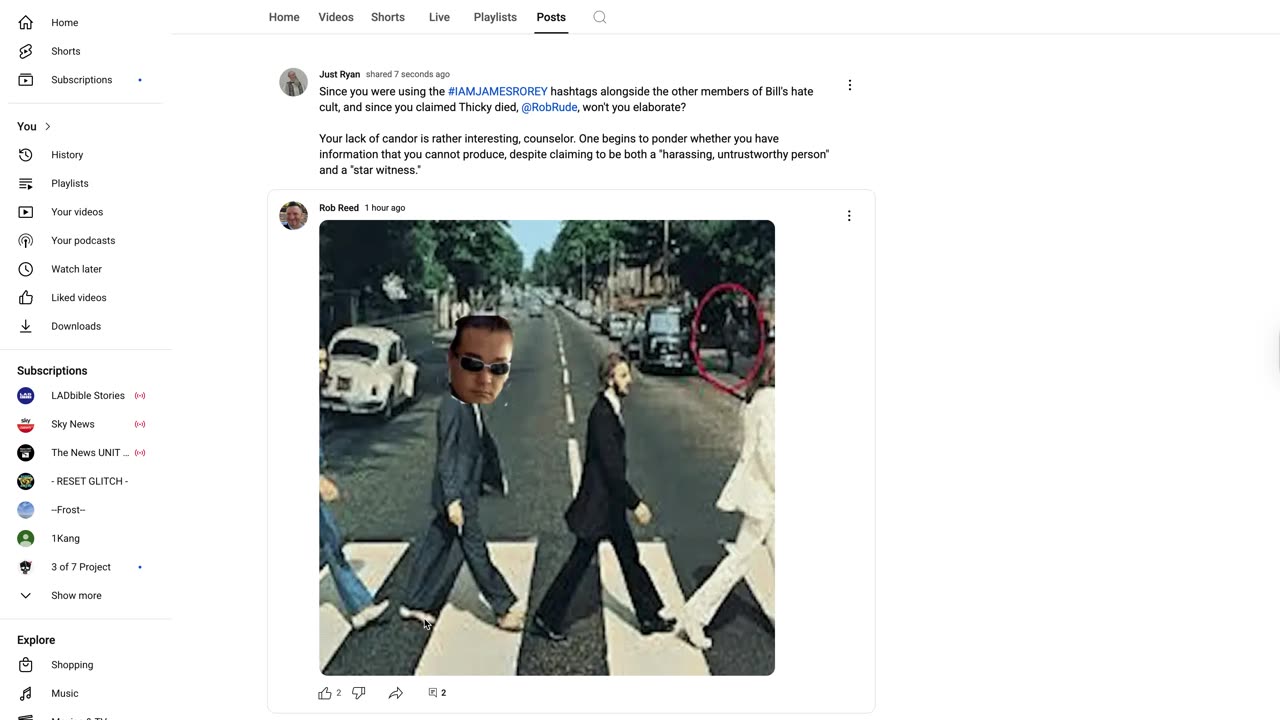Open the Subscriptions sidebar icon
This screenshot has width=1280, height=720.
coord(26,80)
